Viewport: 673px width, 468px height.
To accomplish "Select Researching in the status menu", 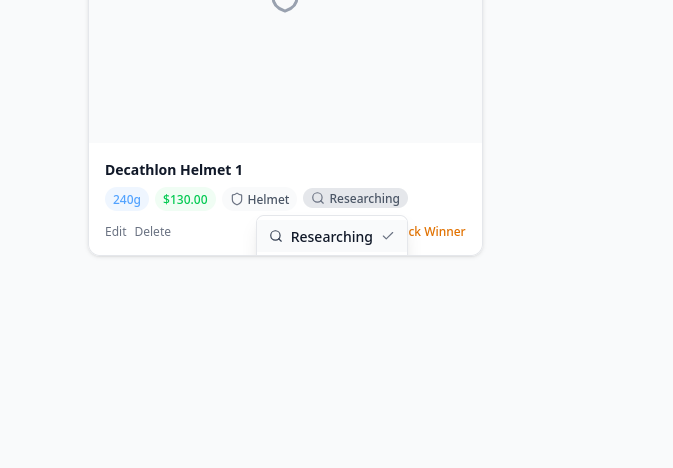I will tap(331, 237).
